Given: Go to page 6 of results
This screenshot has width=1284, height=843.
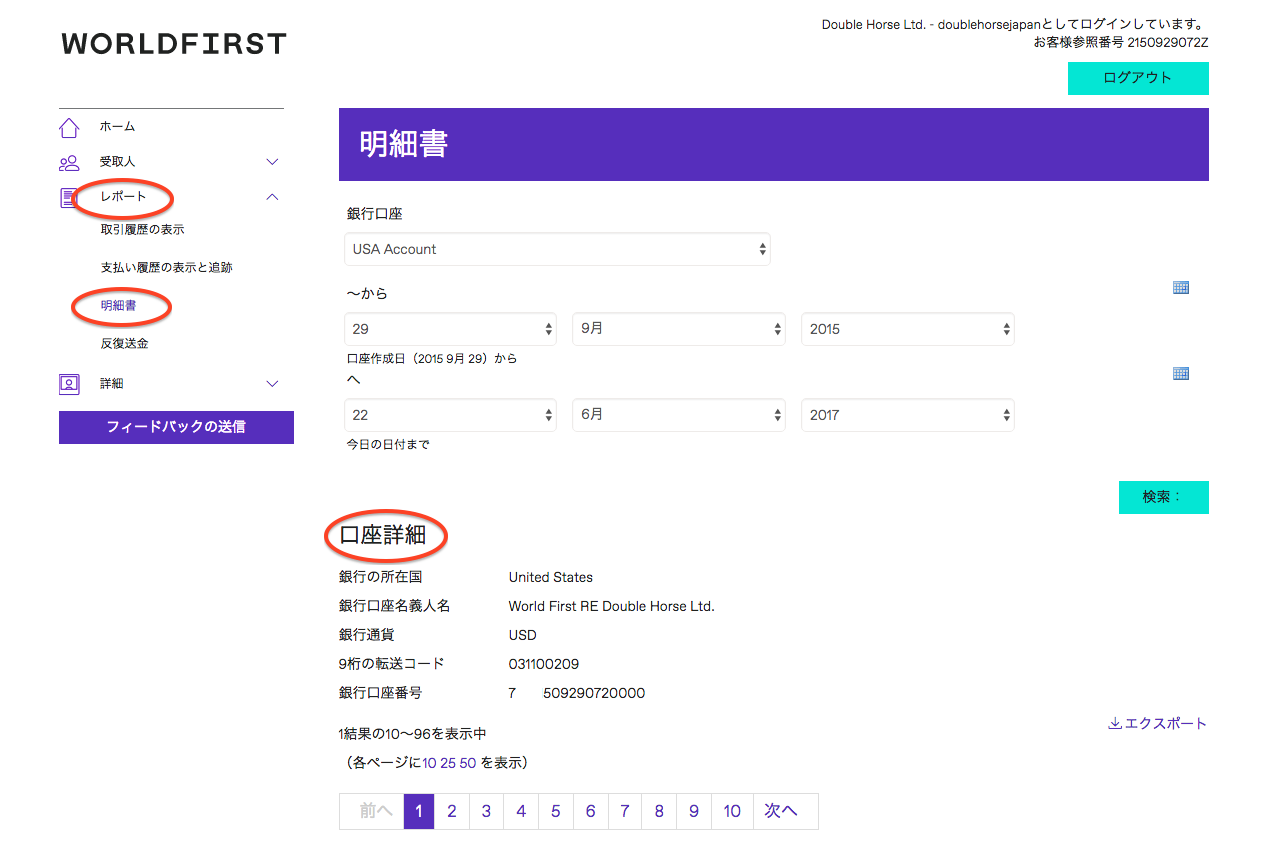Looking at the screenshot, I should (x=590, y=811).
